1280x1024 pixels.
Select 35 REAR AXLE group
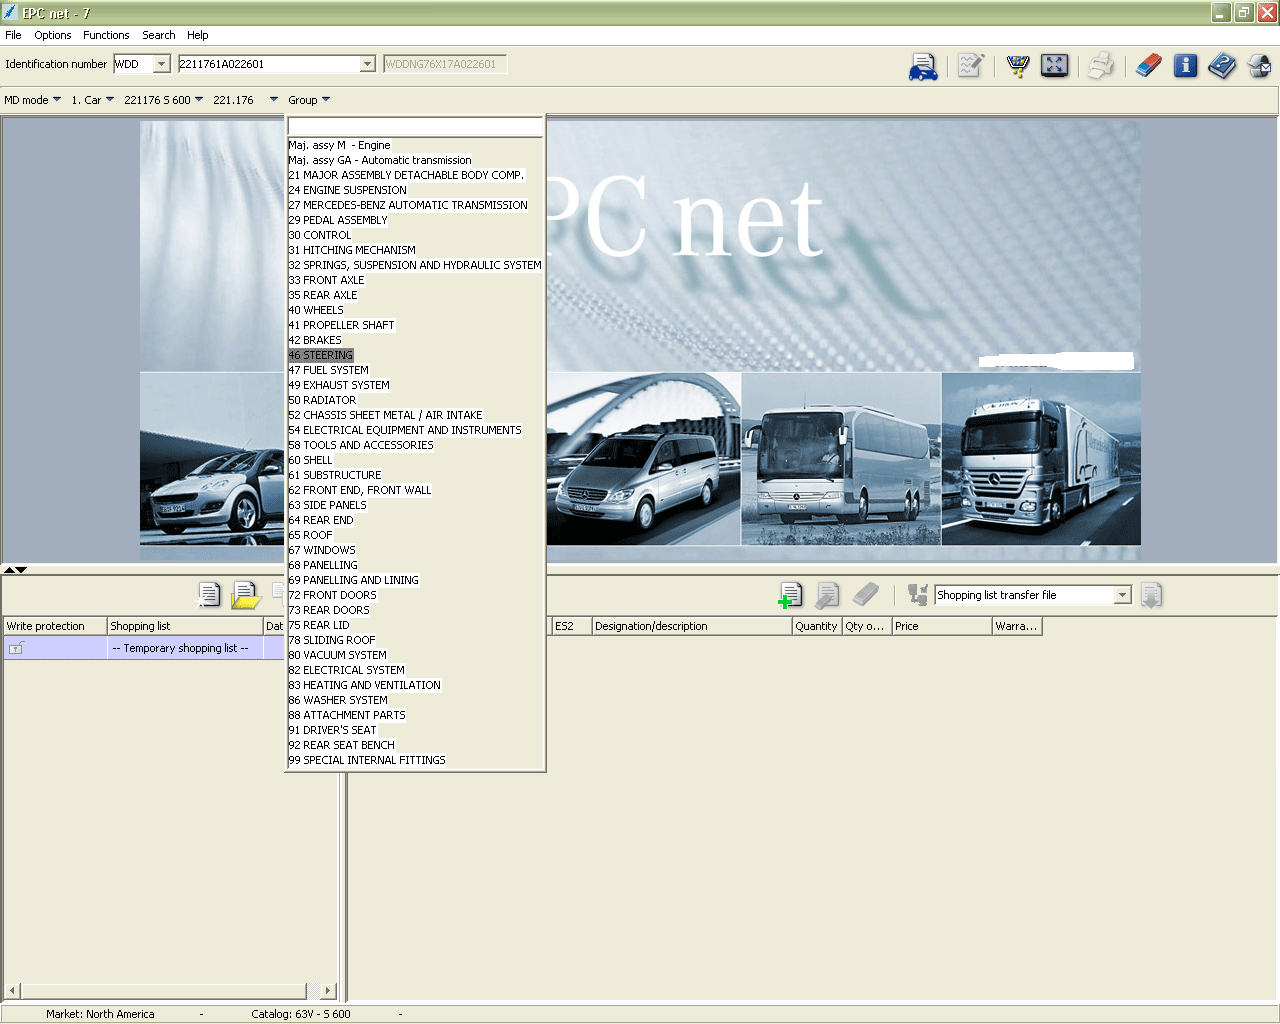tap(322, 295)
